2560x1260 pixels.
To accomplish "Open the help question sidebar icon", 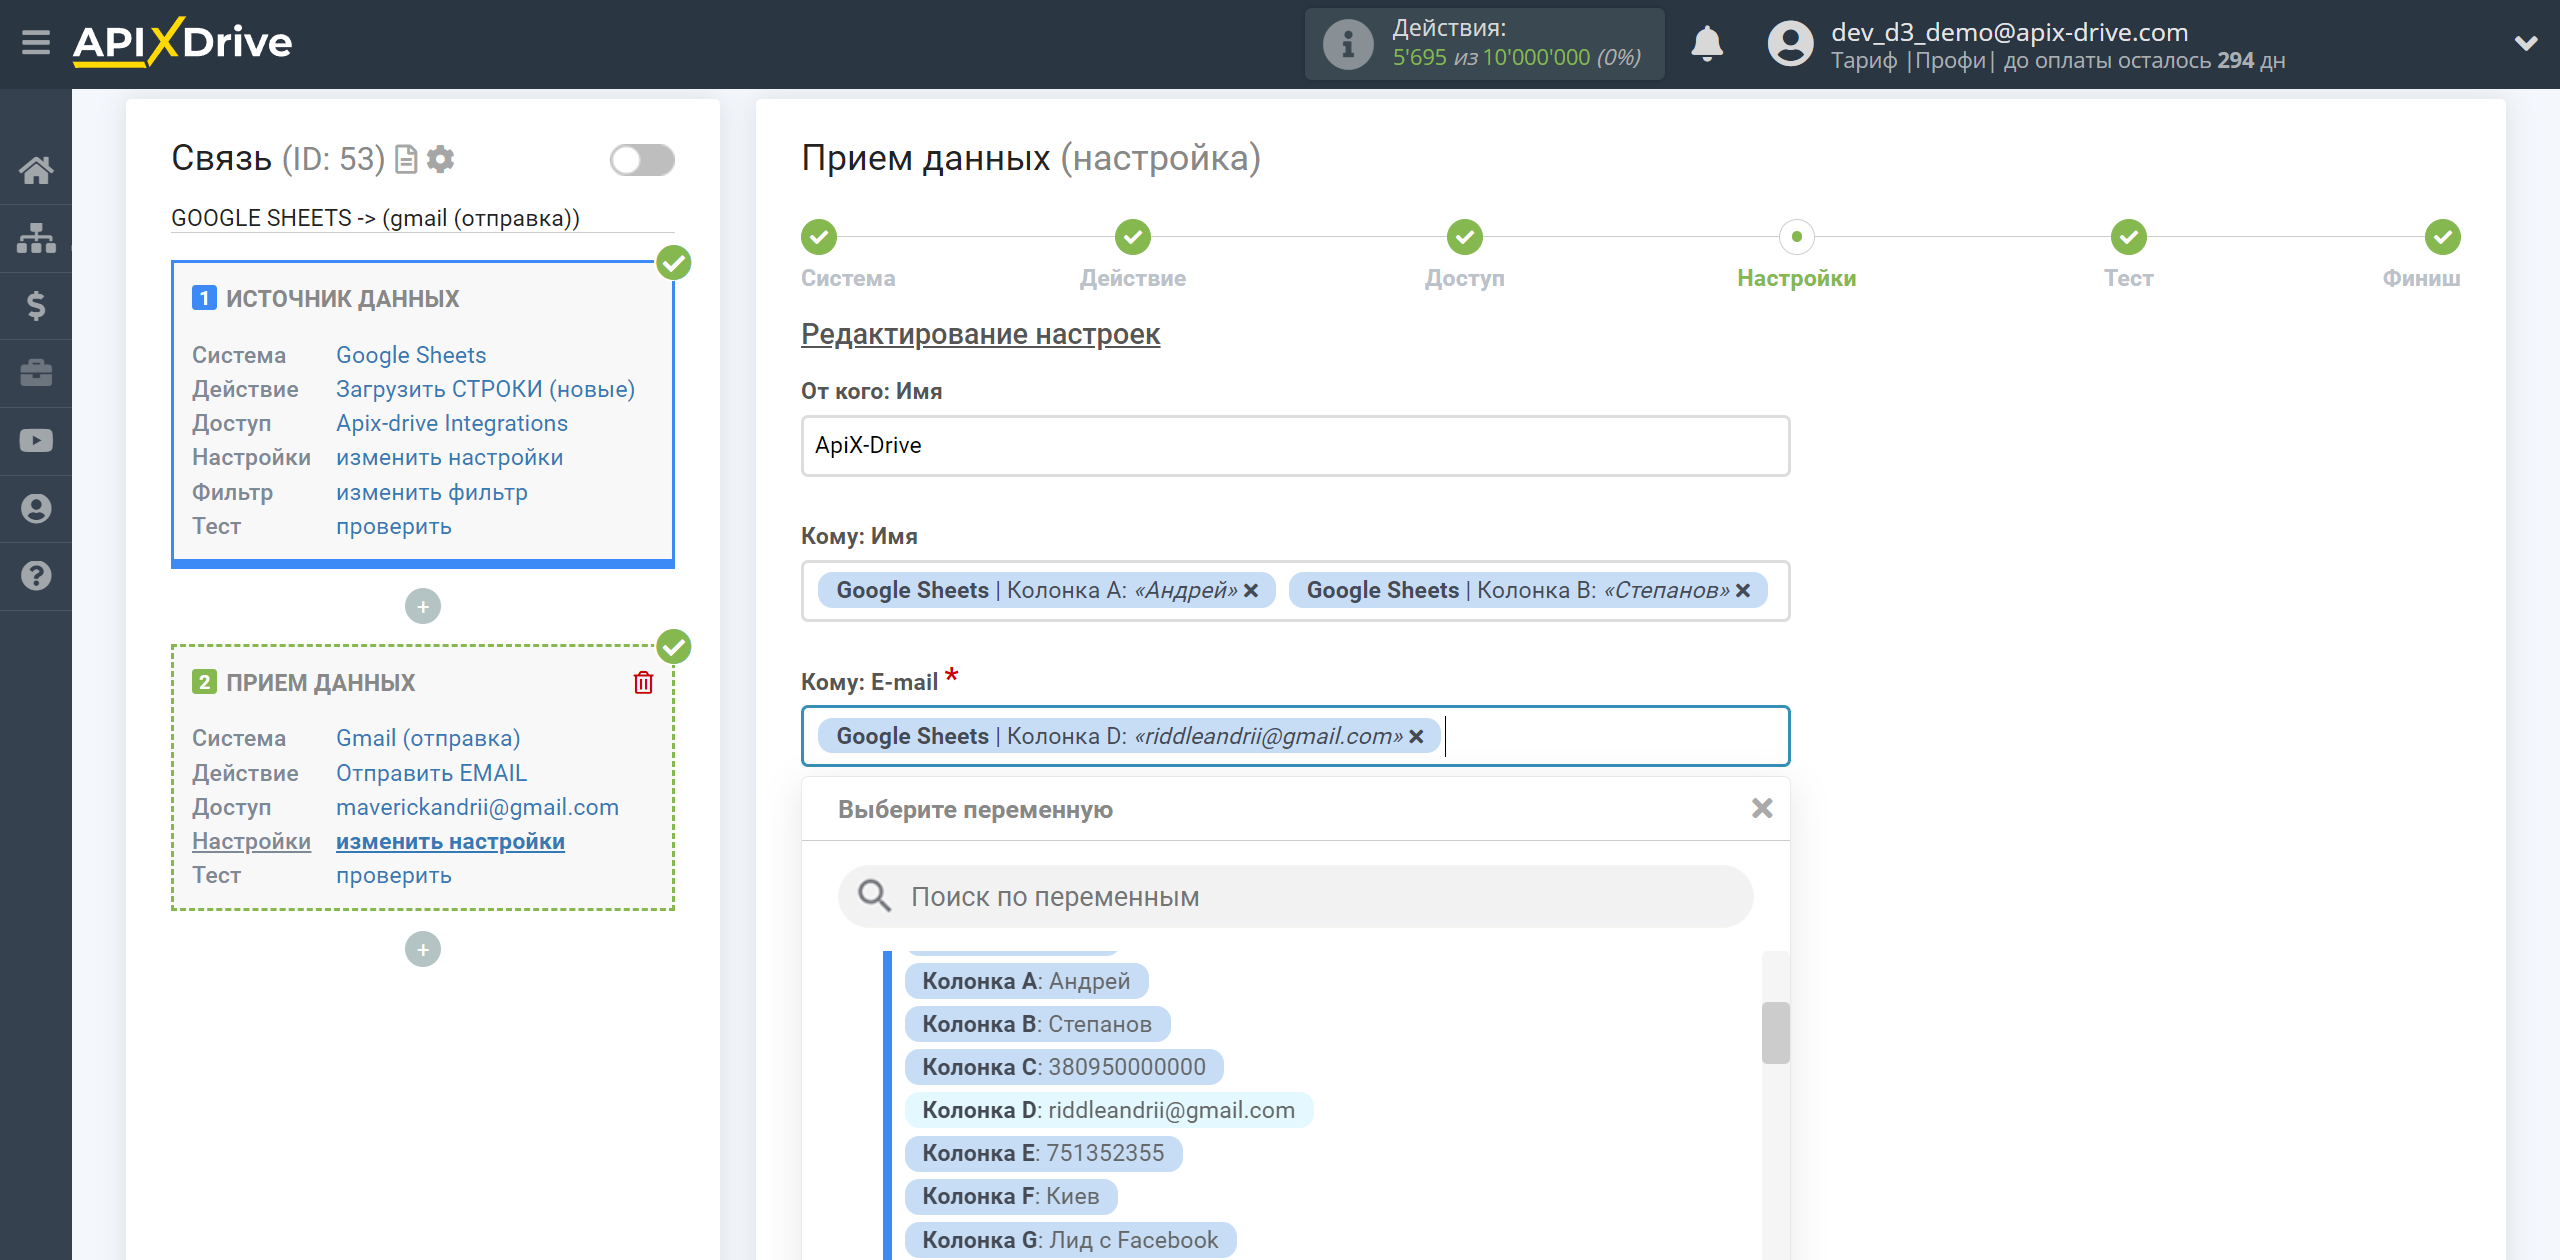I will pyautogui.click(x=36, y=576).
